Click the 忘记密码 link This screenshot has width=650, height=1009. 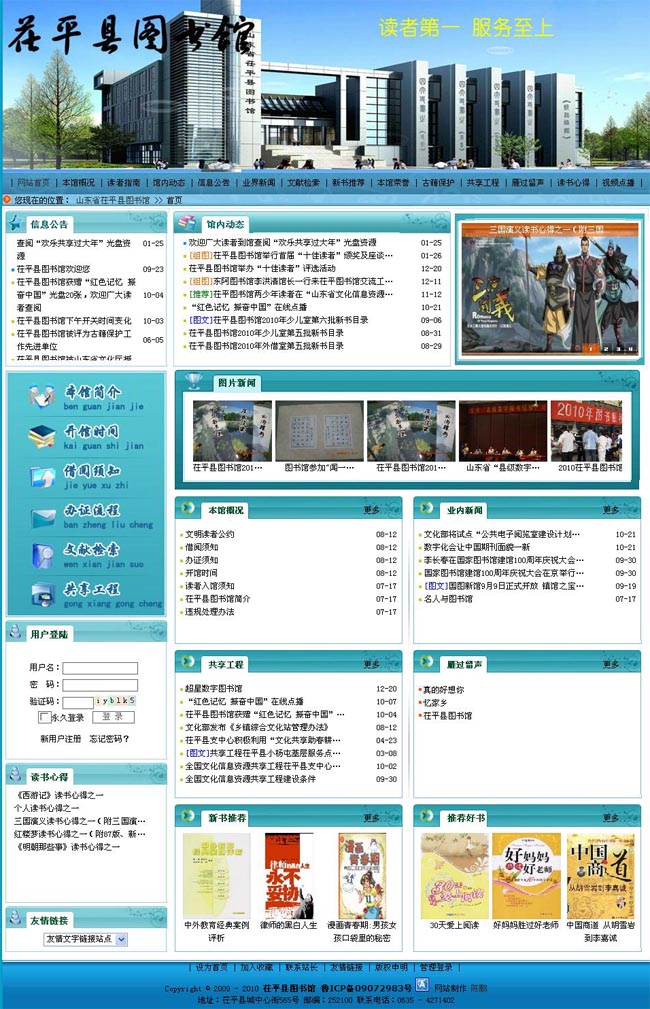point(110,739)
